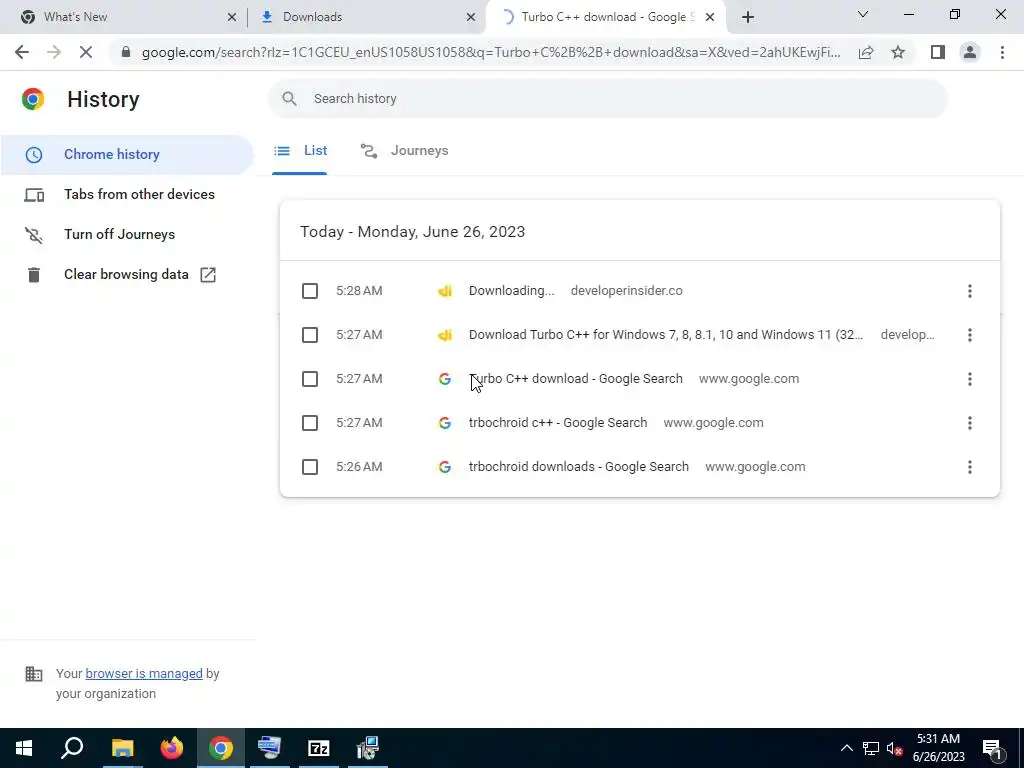Open the profile avatar menu
The width and height of the screenshot is (1024, 768).
(x=970, y=52)
